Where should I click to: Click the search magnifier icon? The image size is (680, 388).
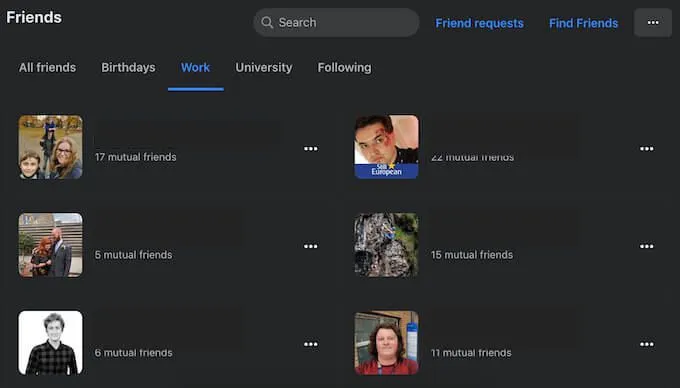[267, 23]
